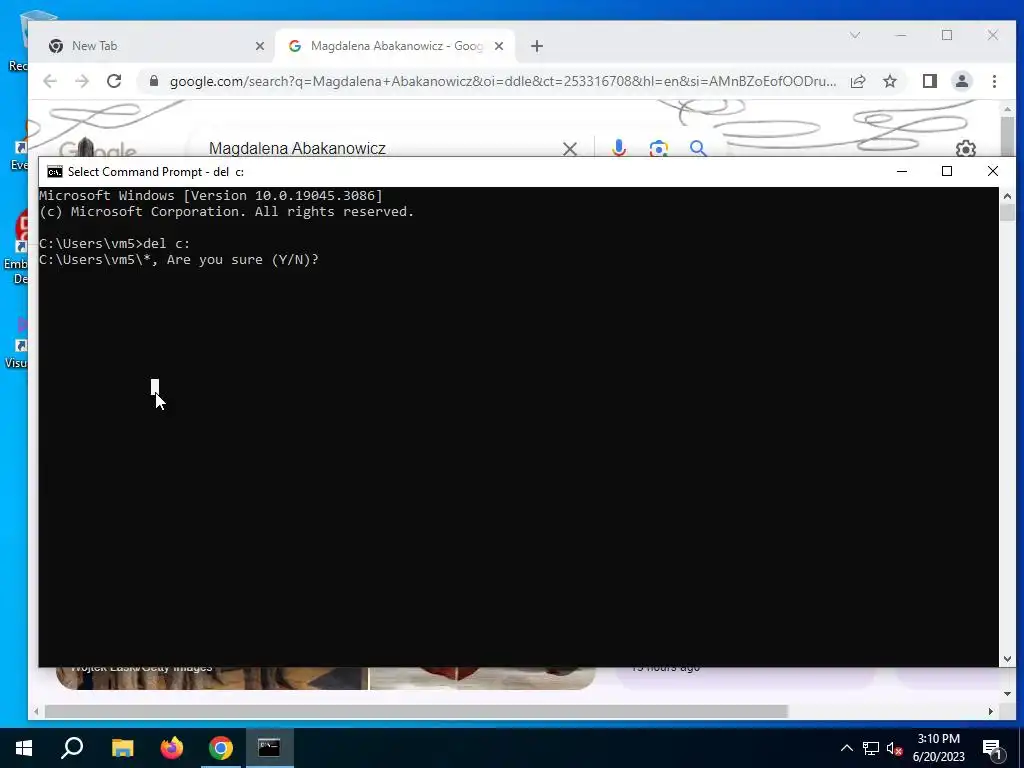Open the network tray icon
This screenshot has width=1024, height=768.
pyautogui.click(x=871, y=748)
